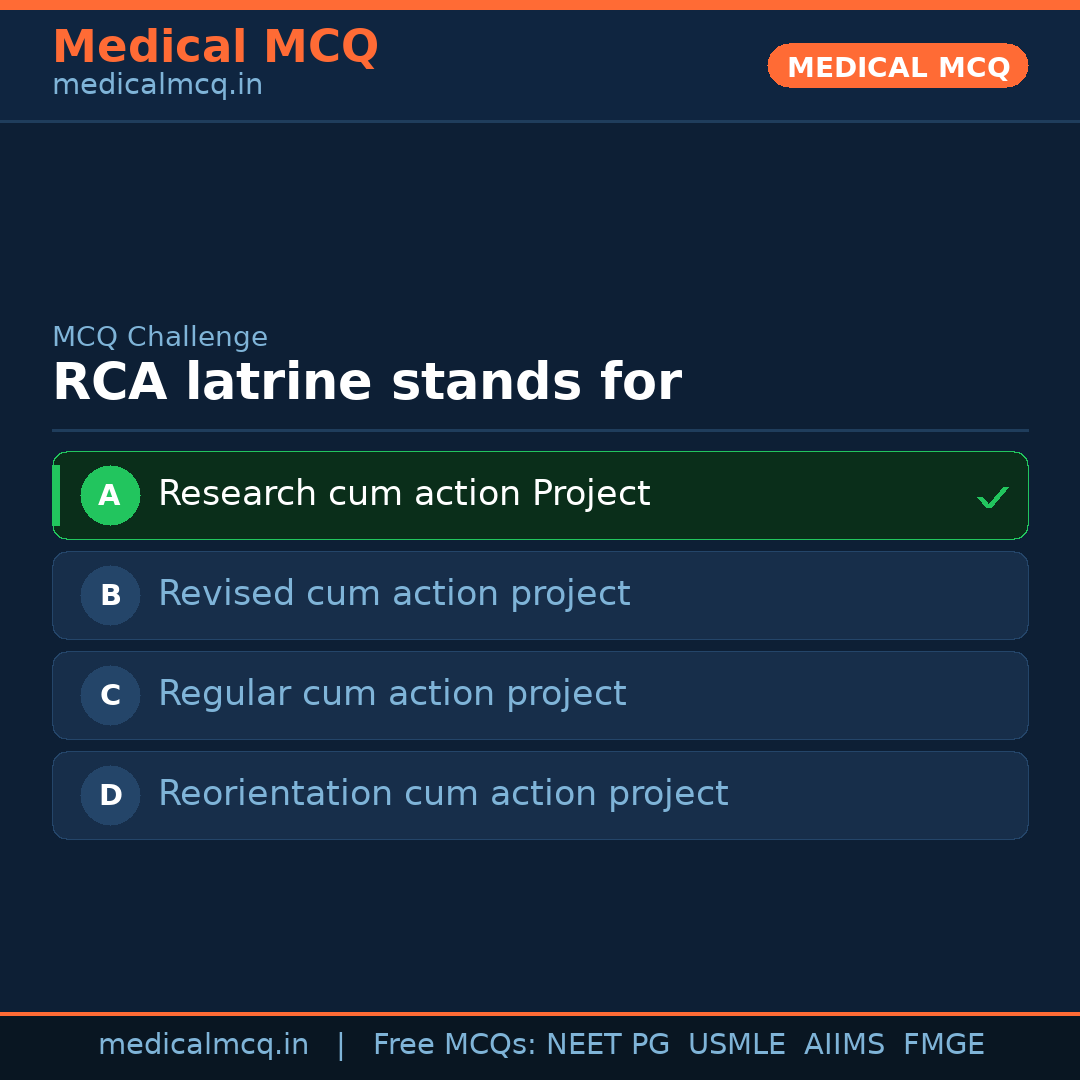Choose answer "Revised cum action project"
1080x1080 pixels.
point(394,594)
